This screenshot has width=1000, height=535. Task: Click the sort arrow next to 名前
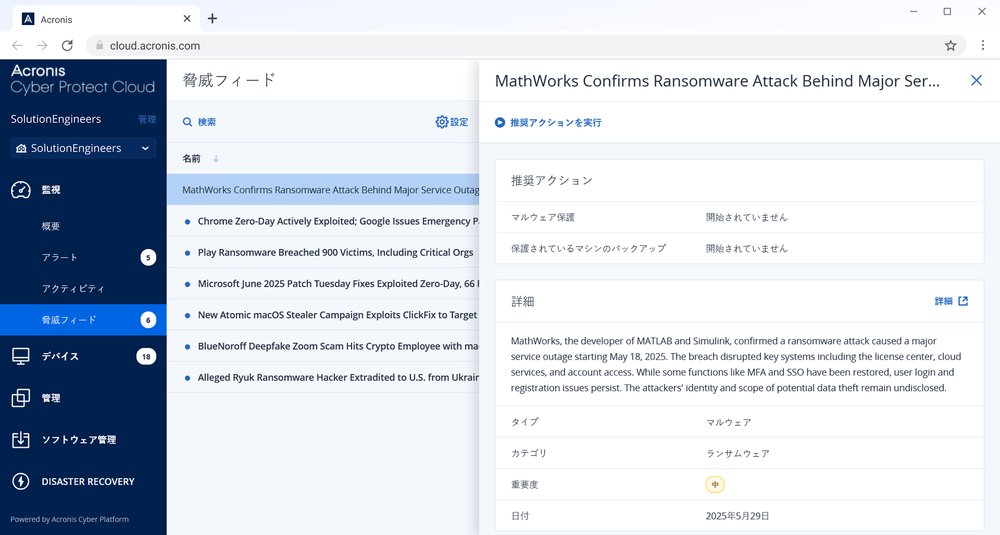pos(216,159)
